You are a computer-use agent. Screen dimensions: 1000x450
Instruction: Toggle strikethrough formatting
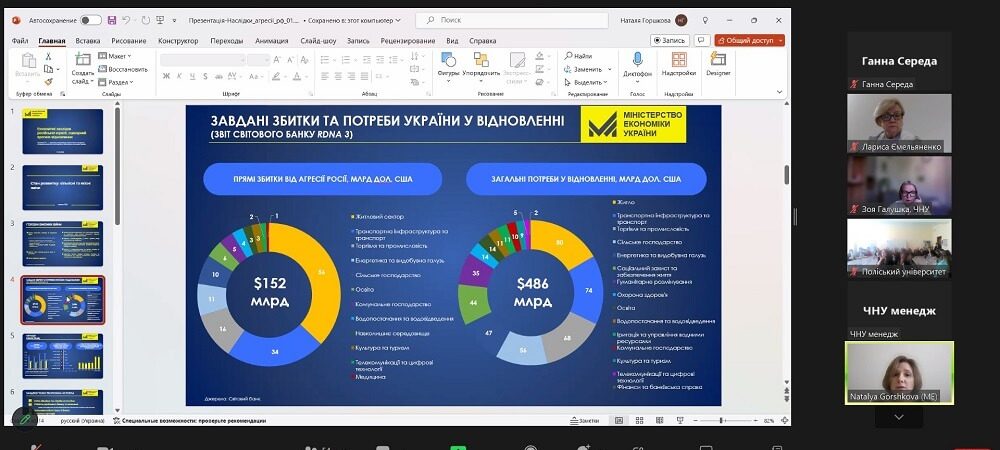pos(220,76)
